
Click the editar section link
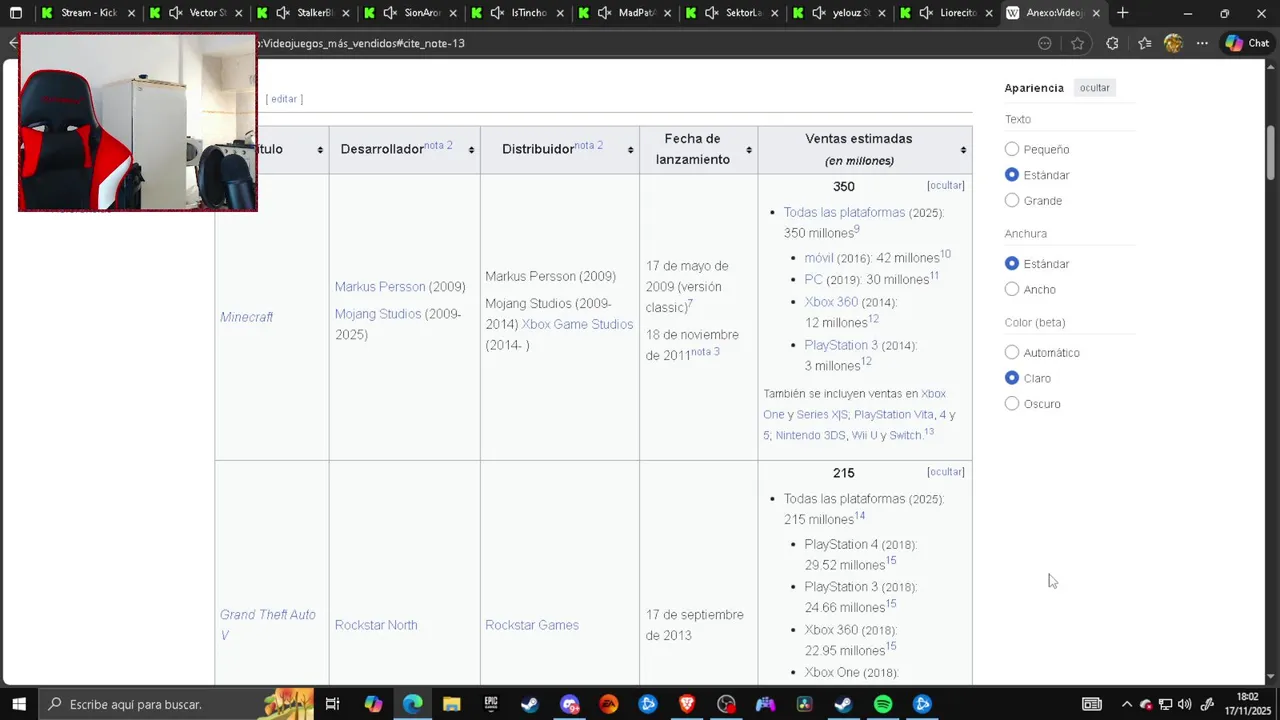[284, 99]
